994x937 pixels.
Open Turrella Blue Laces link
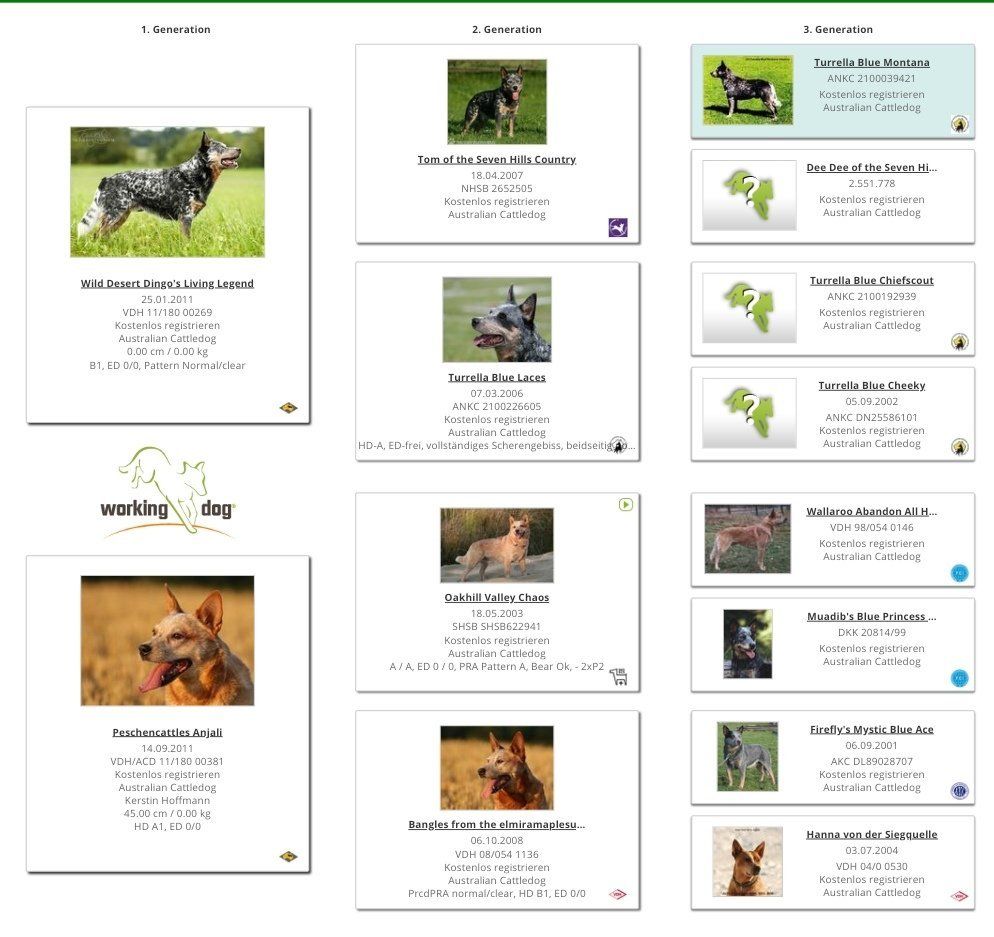(497, 377)
